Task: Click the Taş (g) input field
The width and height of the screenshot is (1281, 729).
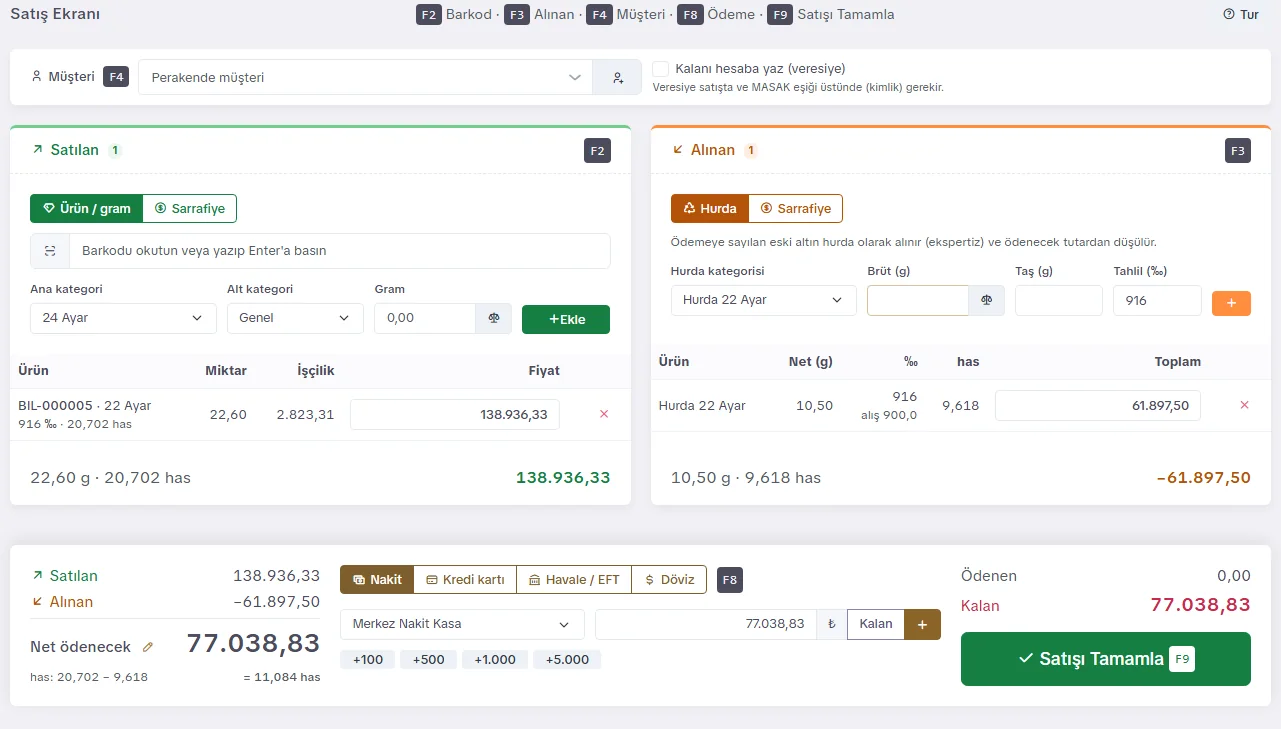Action: point(1059,300)
